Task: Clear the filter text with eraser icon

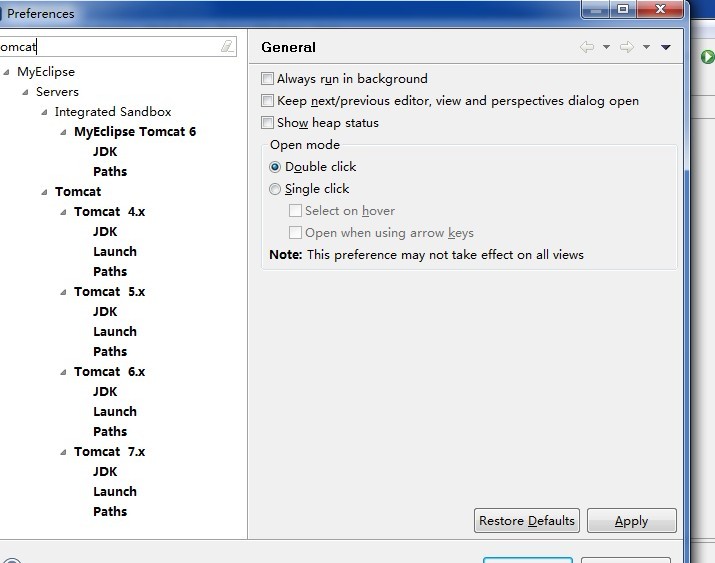Action: pos(227,46)
